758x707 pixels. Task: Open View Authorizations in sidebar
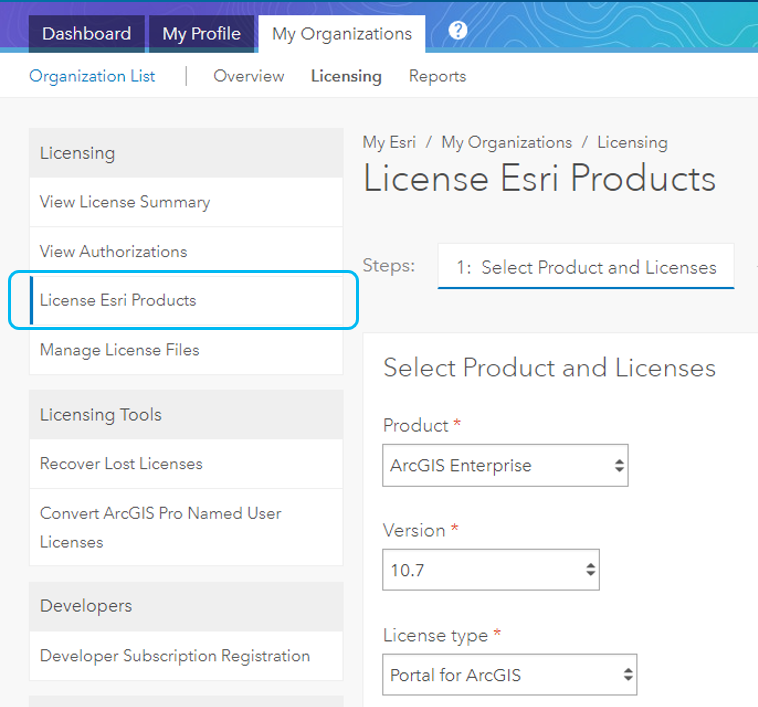[x=186, y=251]
